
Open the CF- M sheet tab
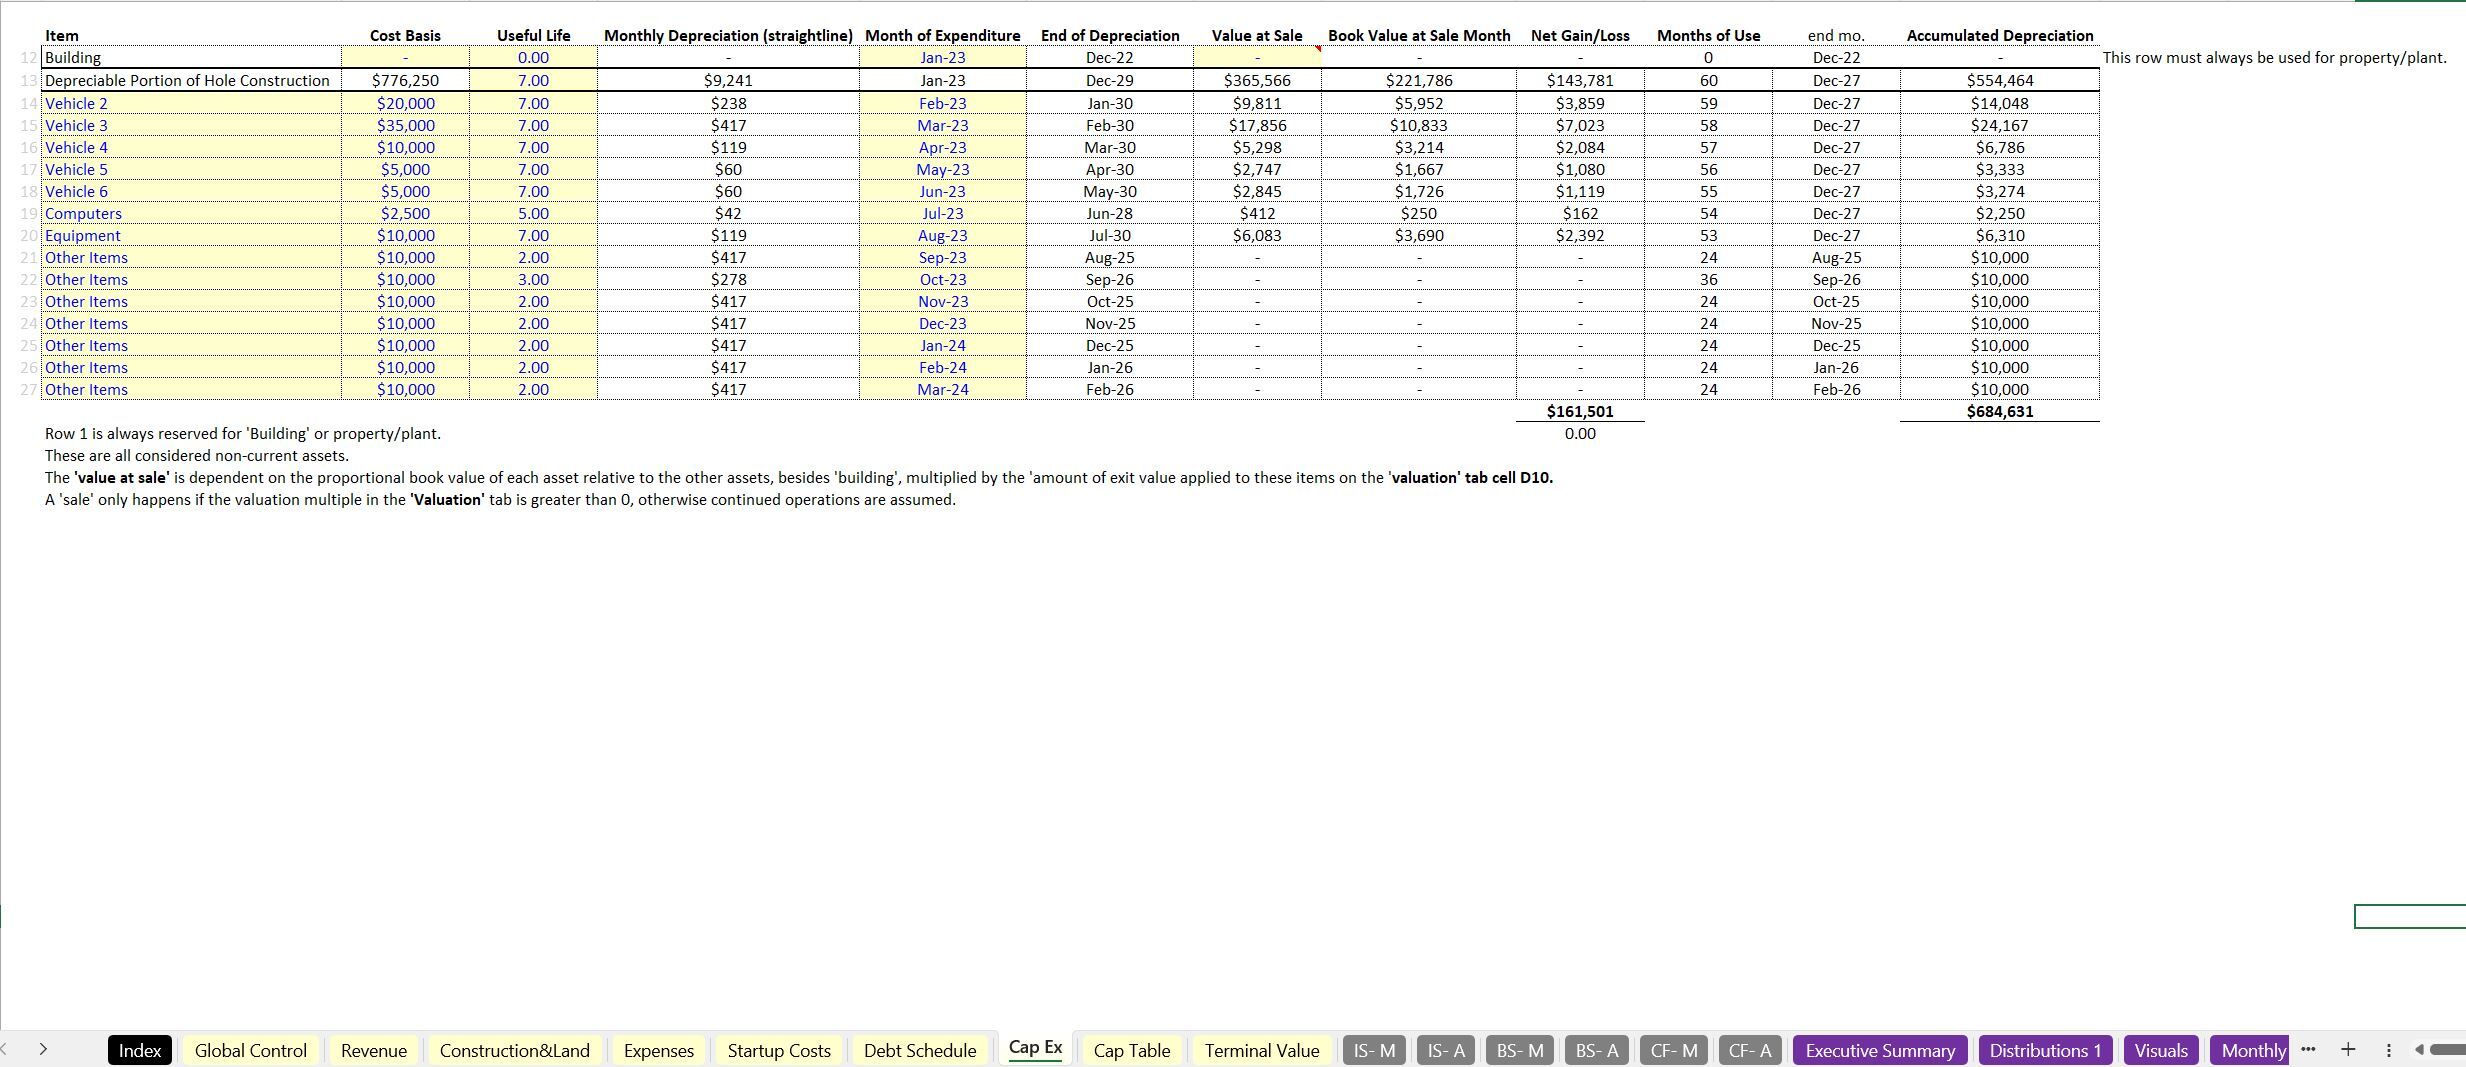pos(1674,1050)
